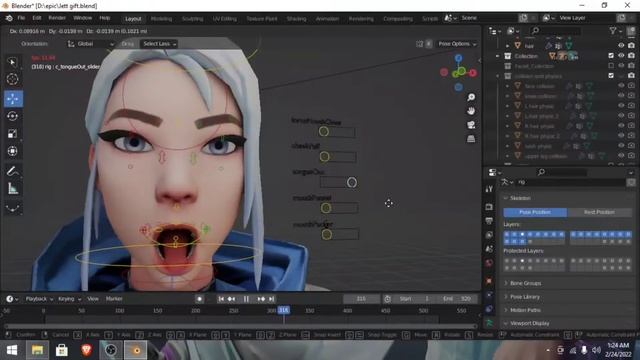Jump to previous keyframe
Screen dimensions: 640x360
231,299
